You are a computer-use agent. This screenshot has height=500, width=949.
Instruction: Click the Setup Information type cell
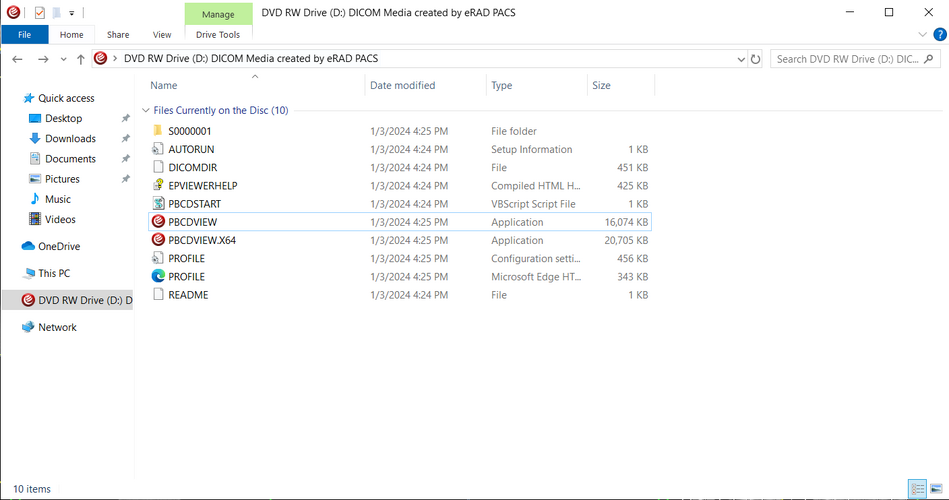point(531,150)
